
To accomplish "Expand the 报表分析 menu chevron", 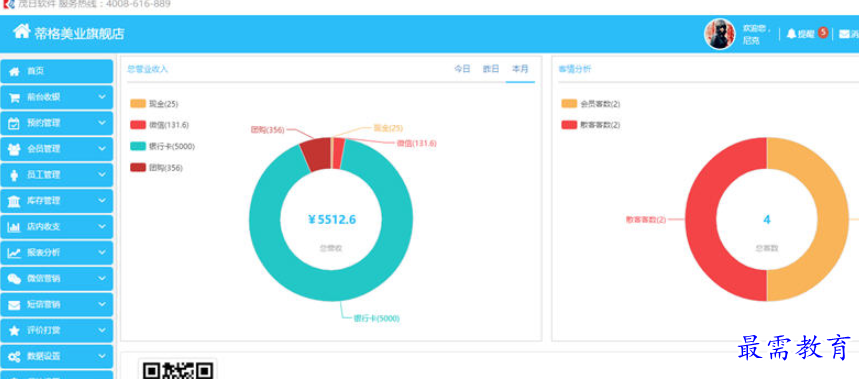I will 102,252.
